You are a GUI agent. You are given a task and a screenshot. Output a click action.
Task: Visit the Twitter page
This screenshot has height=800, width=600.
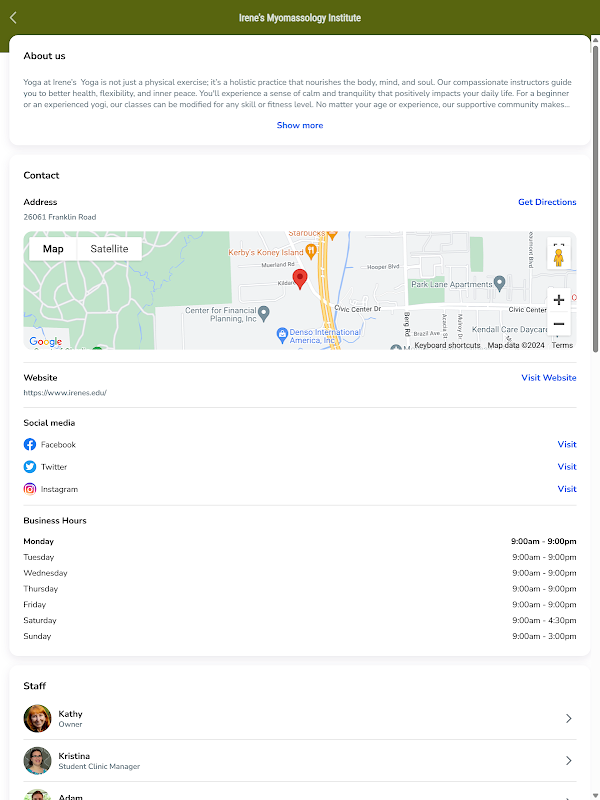567,467
